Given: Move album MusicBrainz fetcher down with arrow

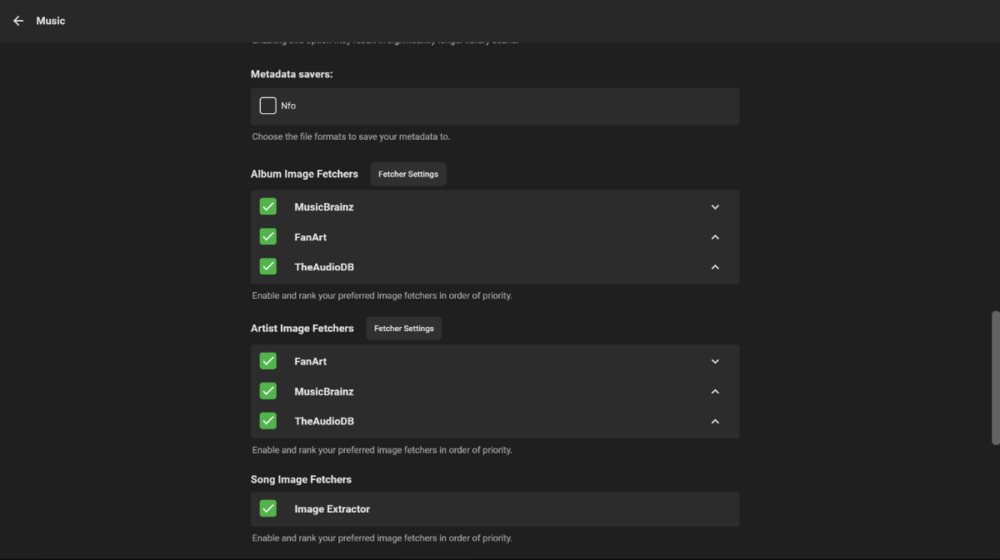Looking at the screenshot, I should [715, 207].
